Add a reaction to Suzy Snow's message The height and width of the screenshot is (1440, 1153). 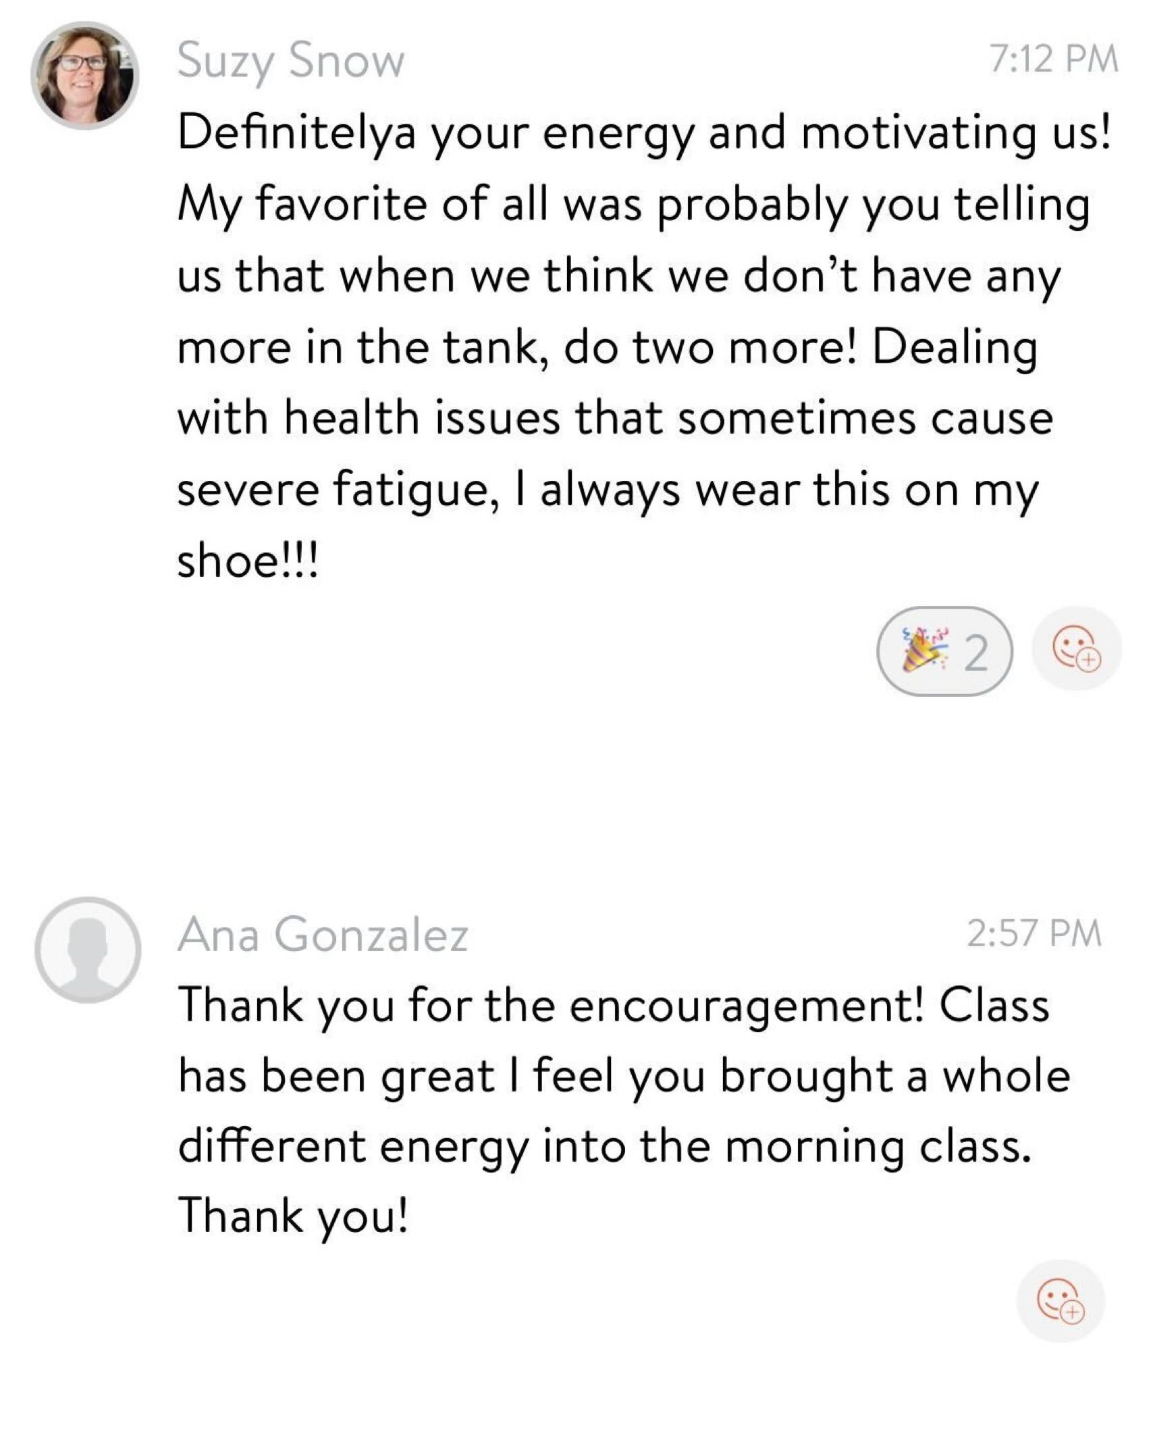click(1076, 650)
